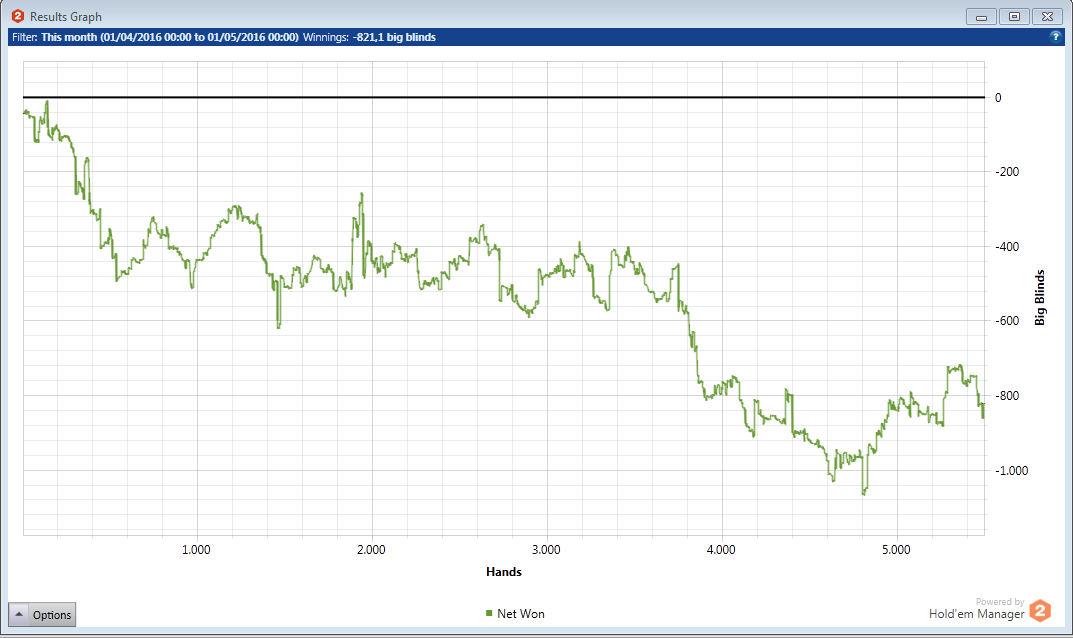
Task: Click the Hands axis title
Action: 504,572
